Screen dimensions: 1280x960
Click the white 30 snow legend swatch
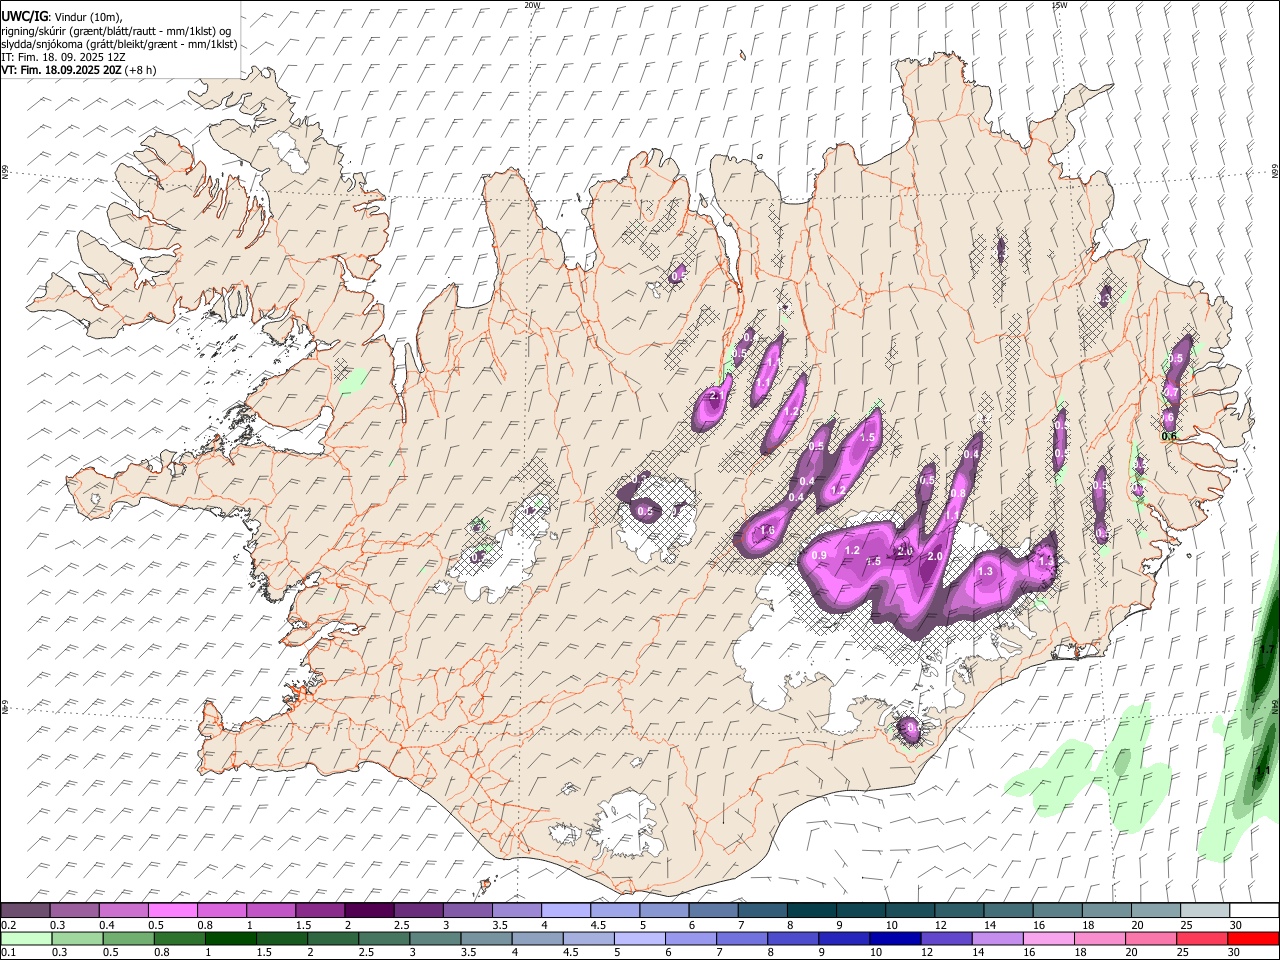point(1254,911)
